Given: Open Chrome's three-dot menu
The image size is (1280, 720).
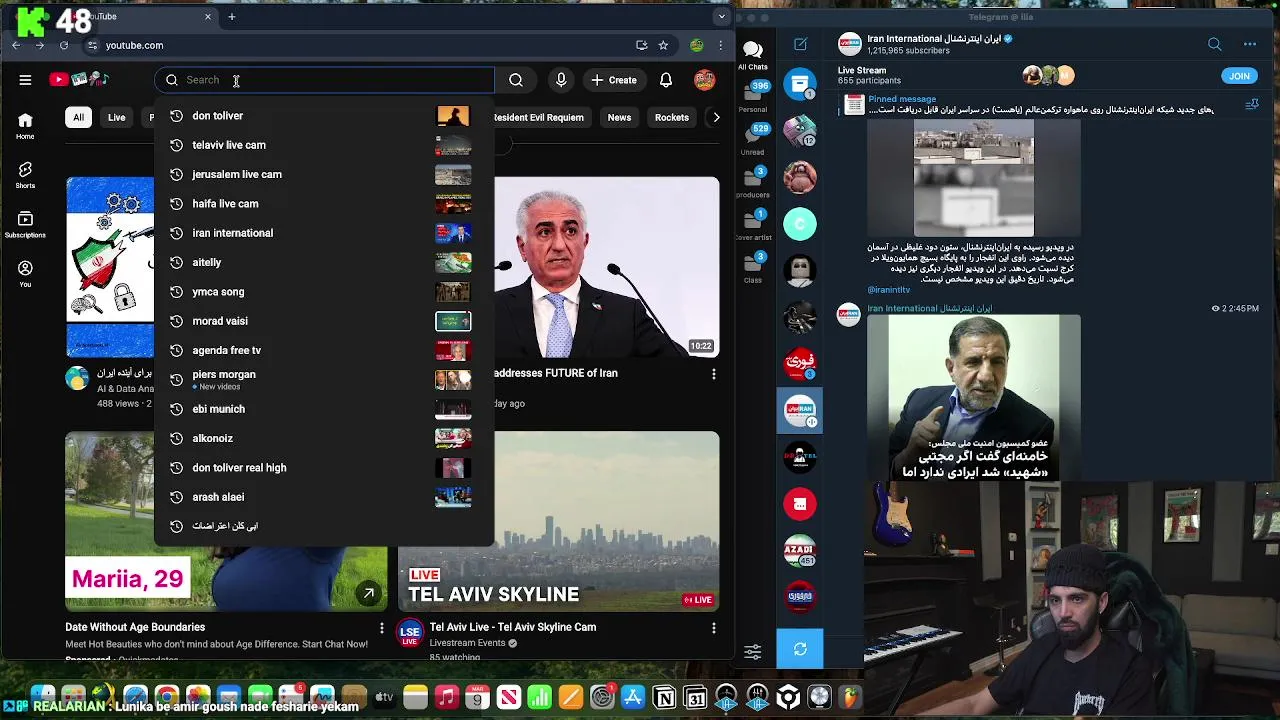Looking at the screenshot, I should tap(720, 45).
